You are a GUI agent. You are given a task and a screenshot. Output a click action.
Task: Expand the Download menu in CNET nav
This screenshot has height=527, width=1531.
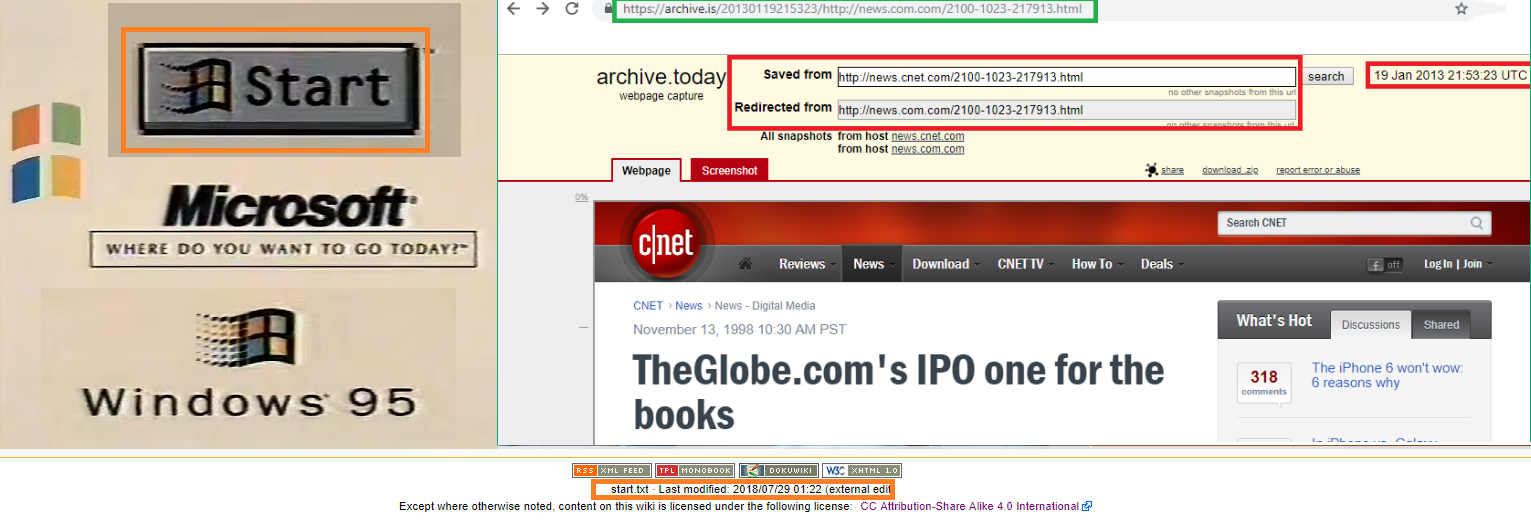pos(945,264)
